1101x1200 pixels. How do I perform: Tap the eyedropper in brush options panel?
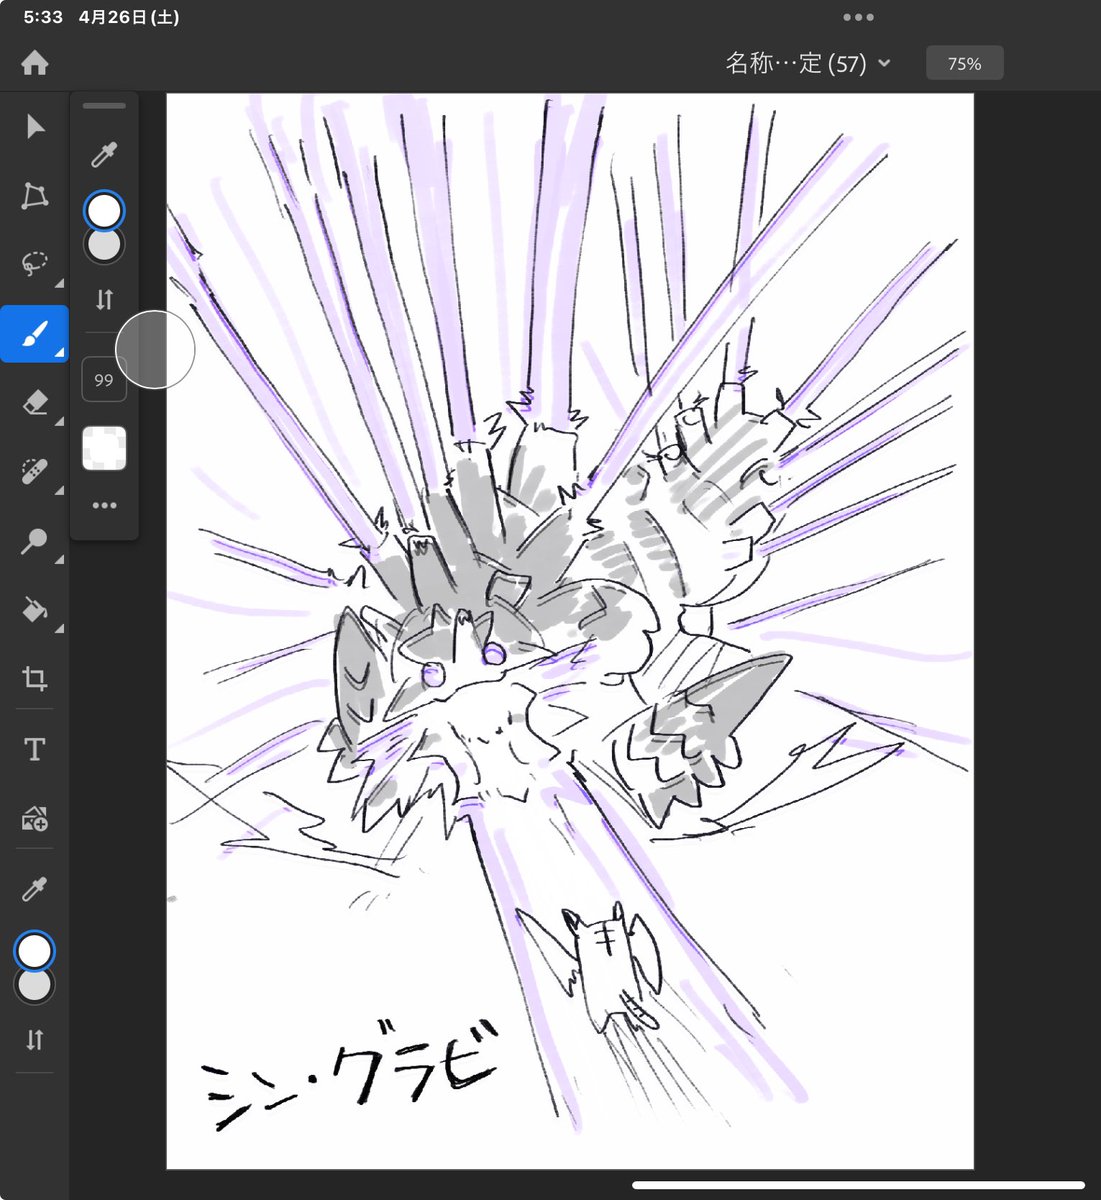click(104, 155)
